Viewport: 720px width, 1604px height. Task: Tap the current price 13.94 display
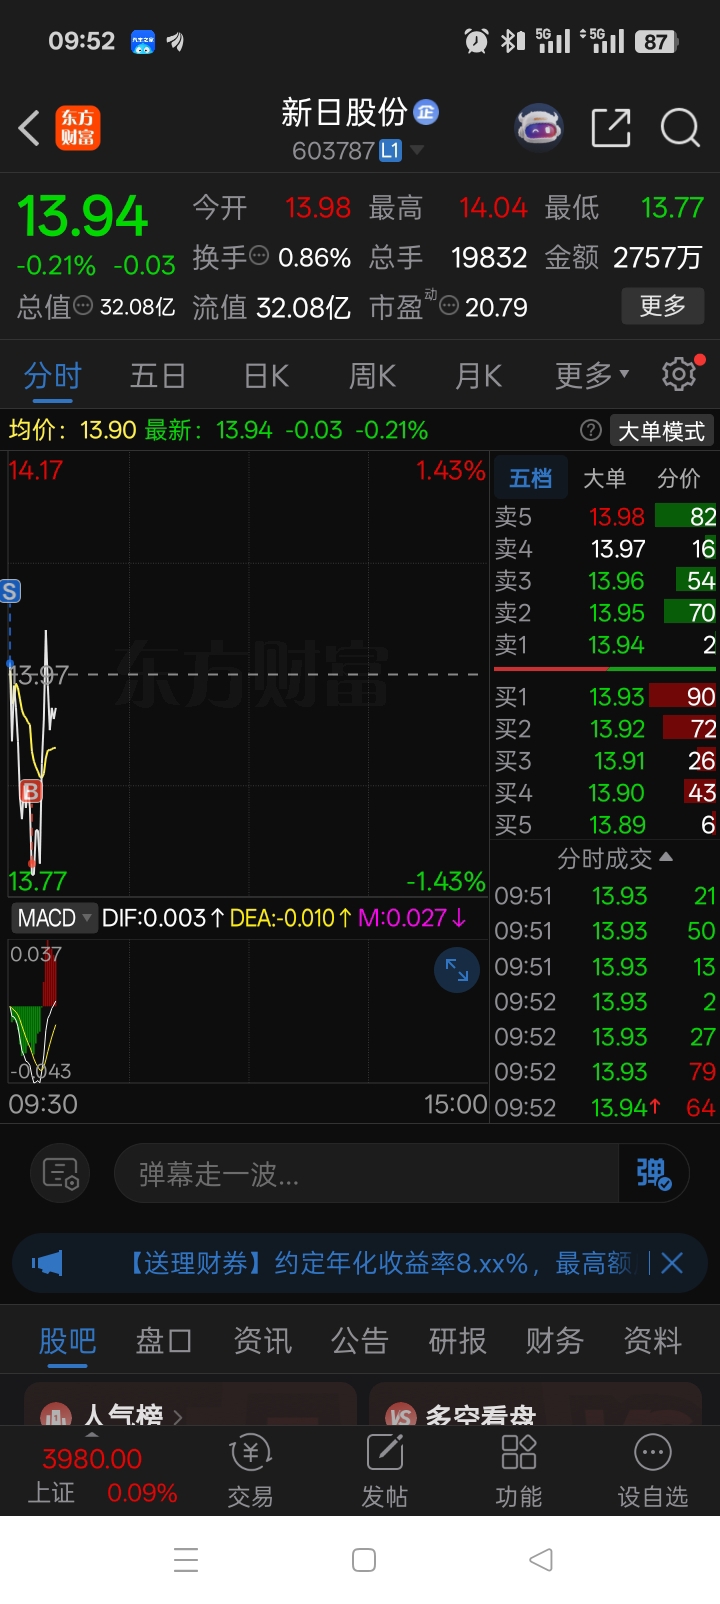83,215
